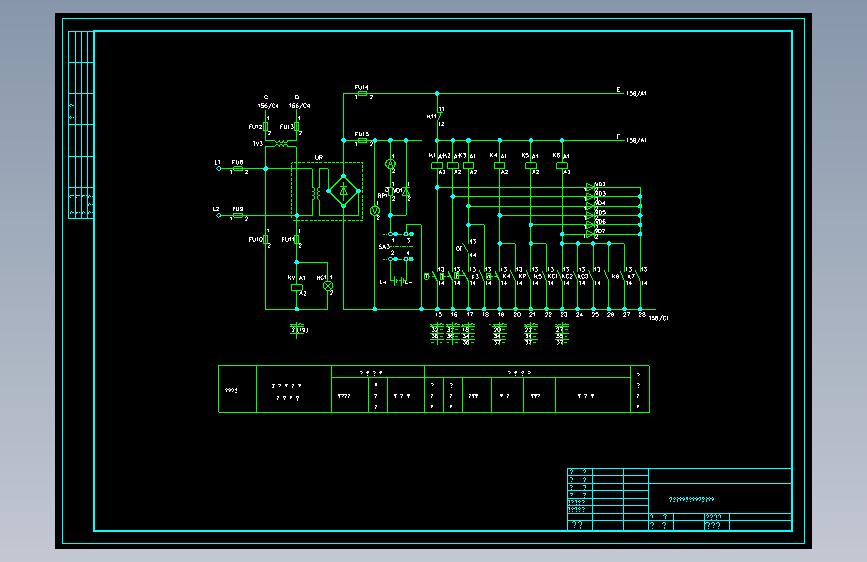Click the F bus label at line end
The width and height of the screenshot is (867, 562).
tap(619, 136)
